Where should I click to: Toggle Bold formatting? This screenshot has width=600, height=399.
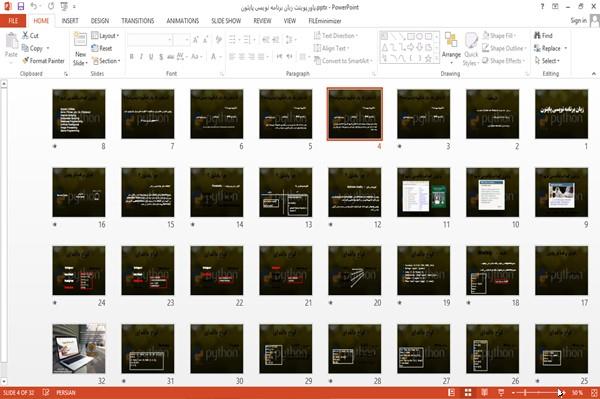[x=132, y=57]
